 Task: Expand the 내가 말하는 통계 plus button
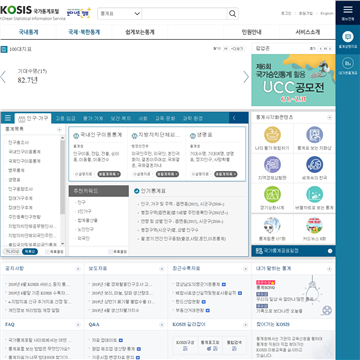(x=330, y=269)
